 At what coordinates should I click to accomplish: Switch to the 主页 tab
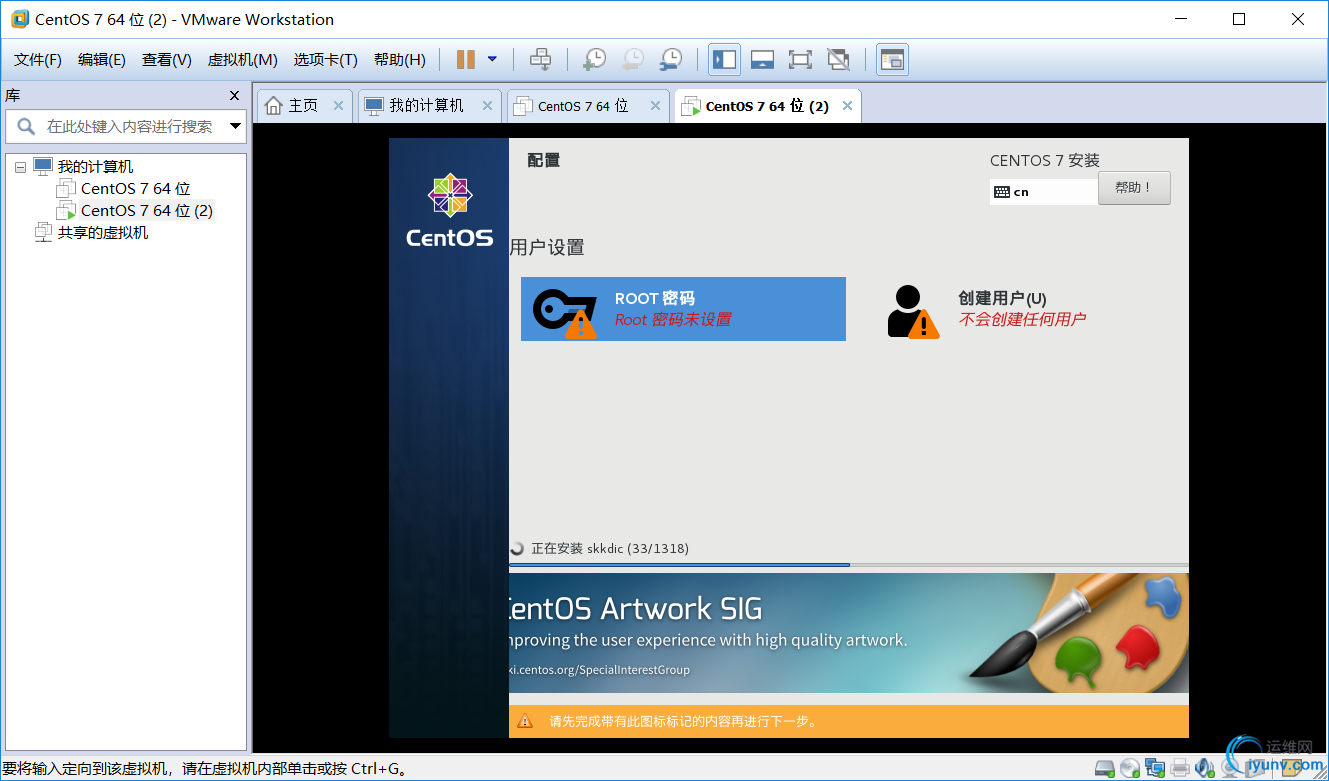(x=303, y=106)
